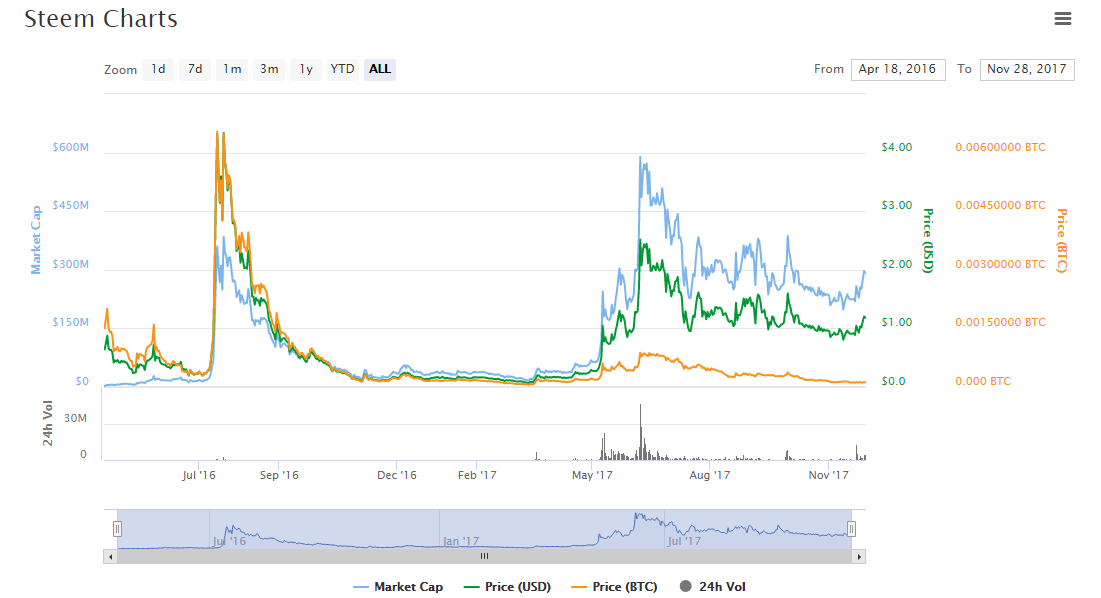The image size is (1101, 598).
Task: Click the horizontal scrollbar thumb grip
Action: [x=484, y=557]
